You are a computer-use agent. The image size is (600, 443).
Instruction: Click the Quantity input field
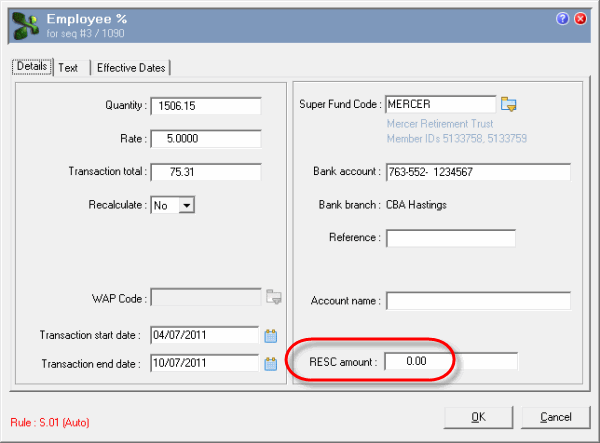205,105
